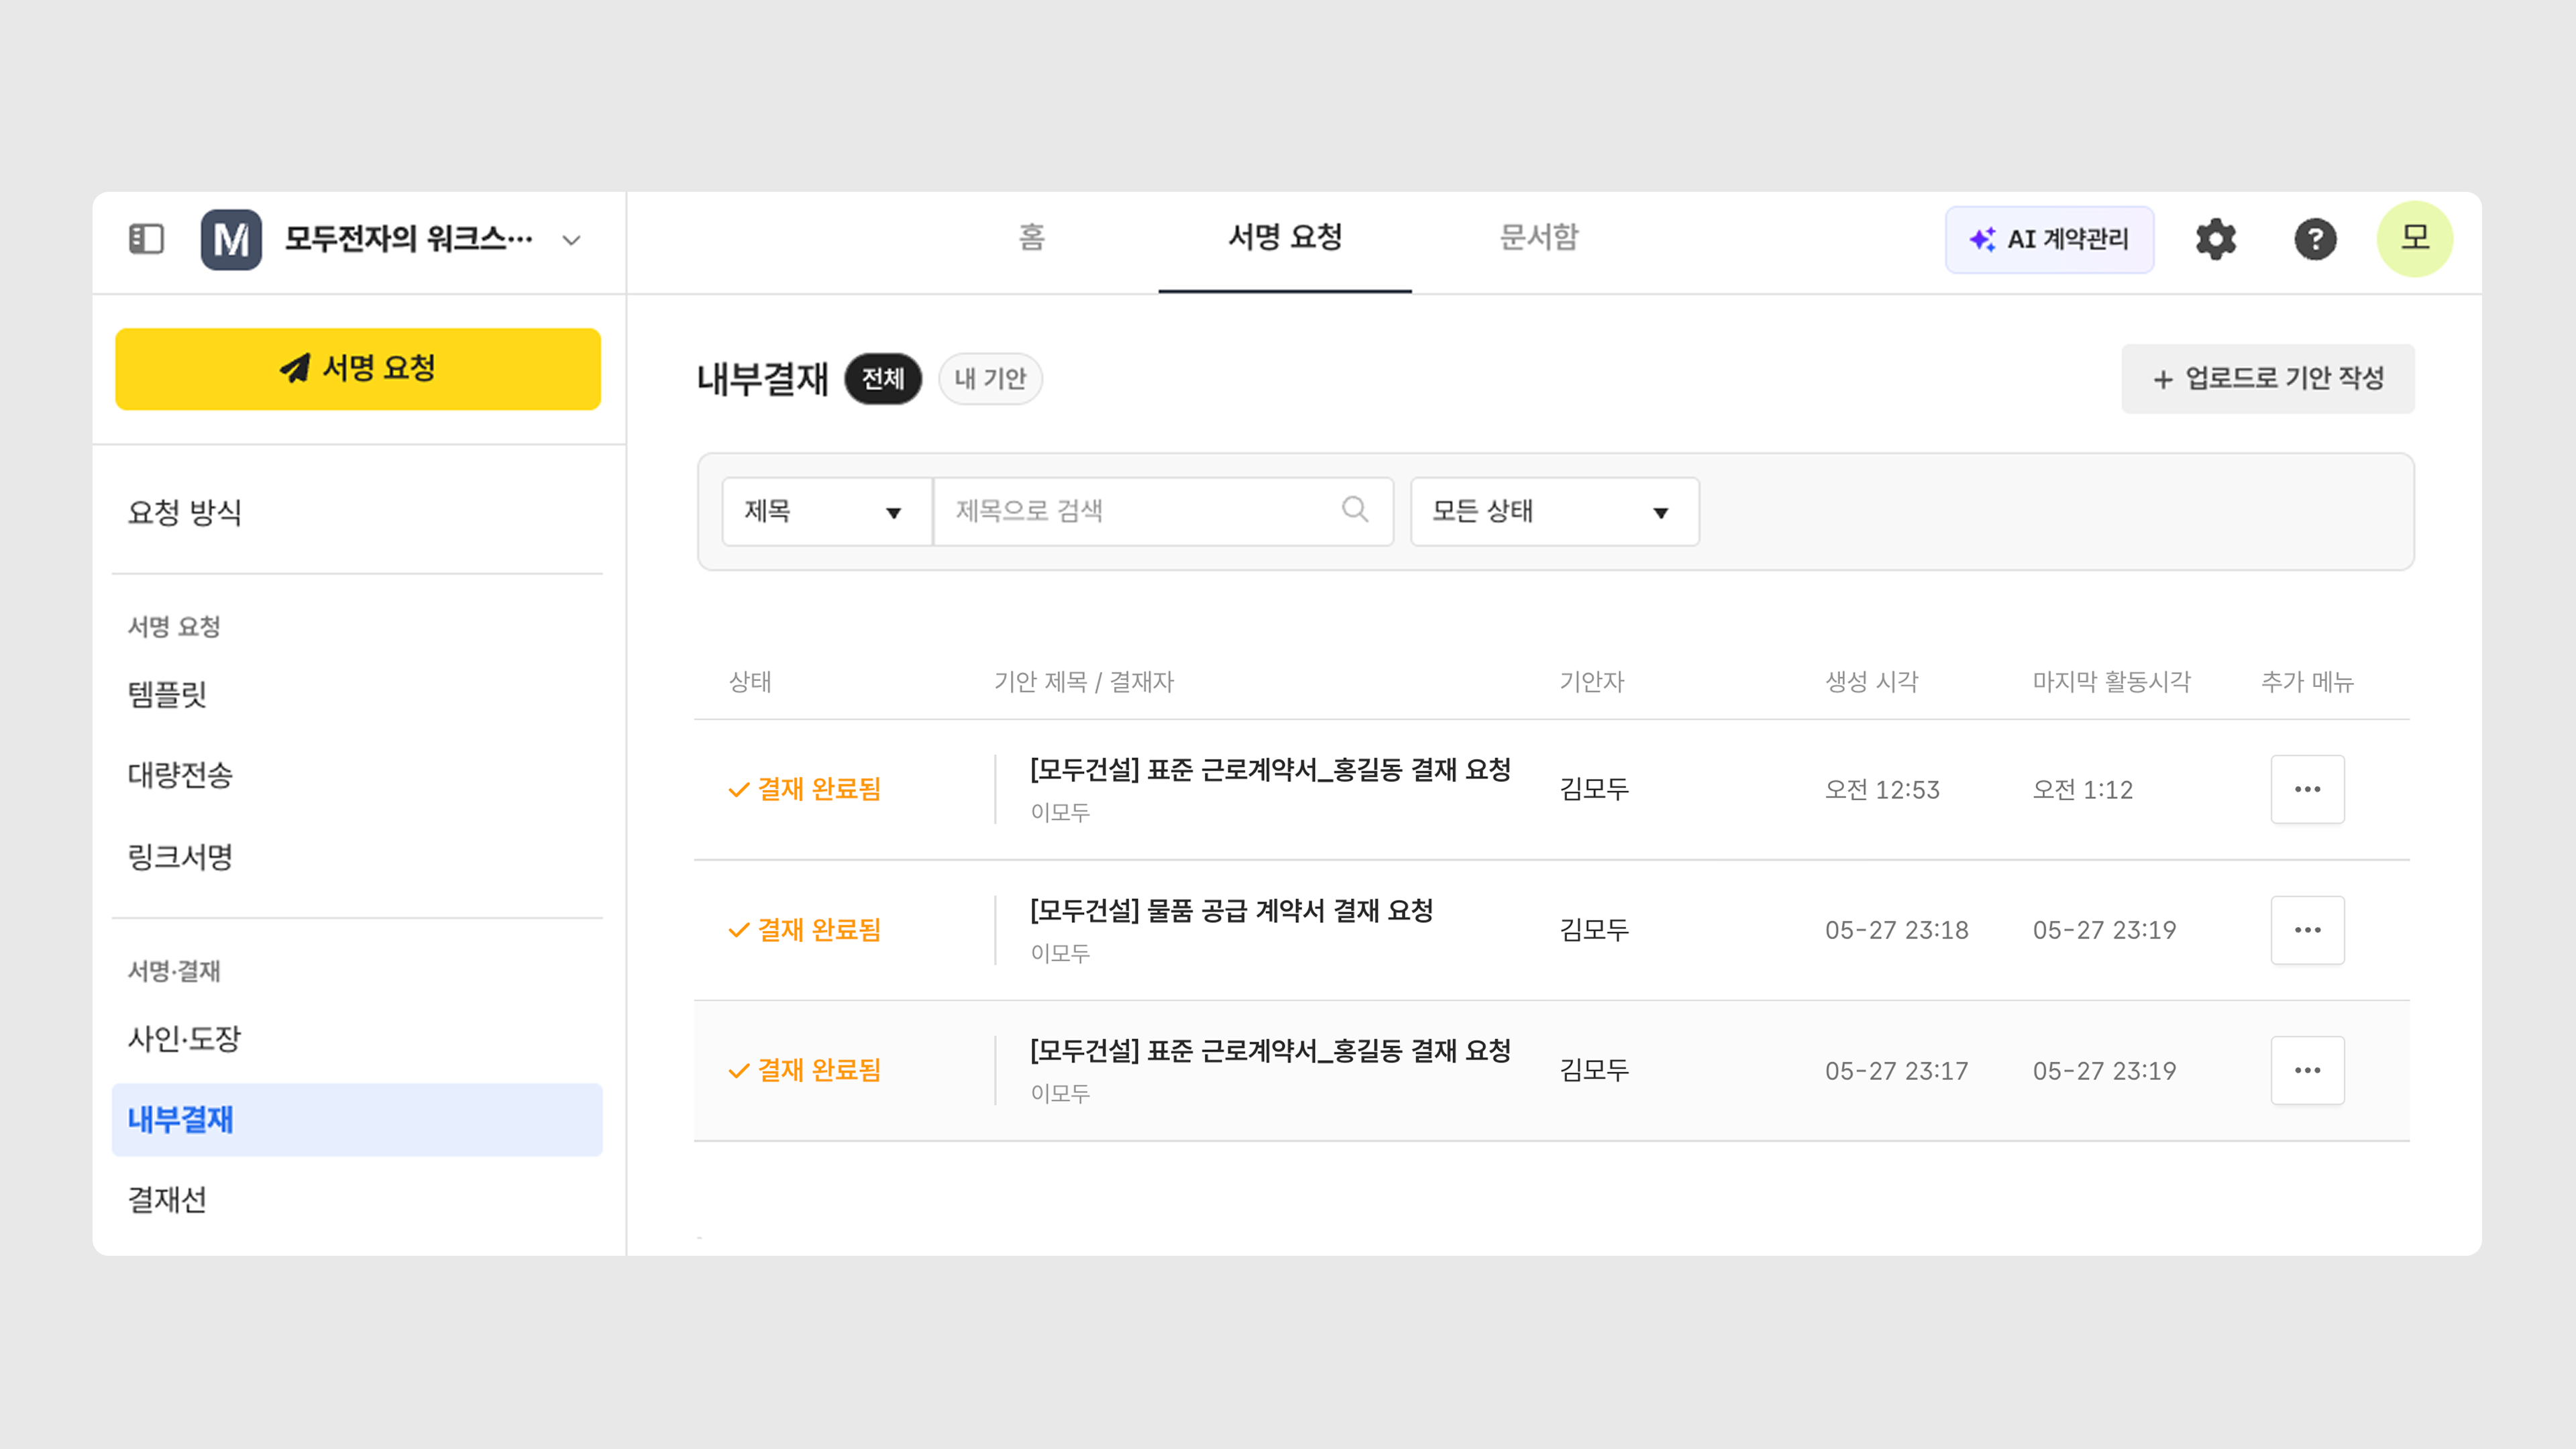Switch to the 문서함 tab

pyautogui.click(x=1538, y=238)
